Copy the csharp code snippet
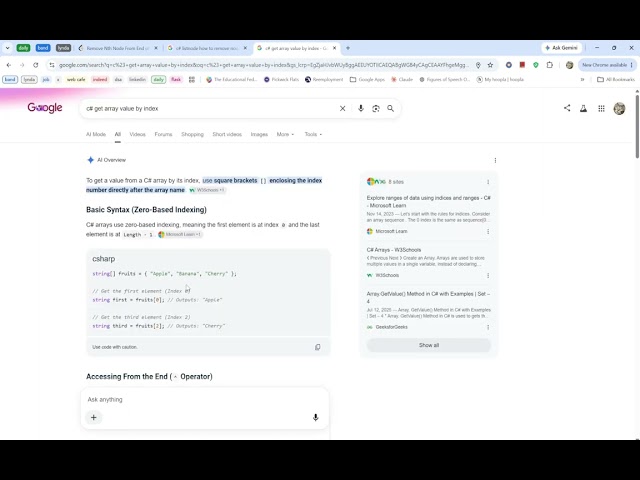Viewport: 640px width, 480px height. tap(318, 347)
